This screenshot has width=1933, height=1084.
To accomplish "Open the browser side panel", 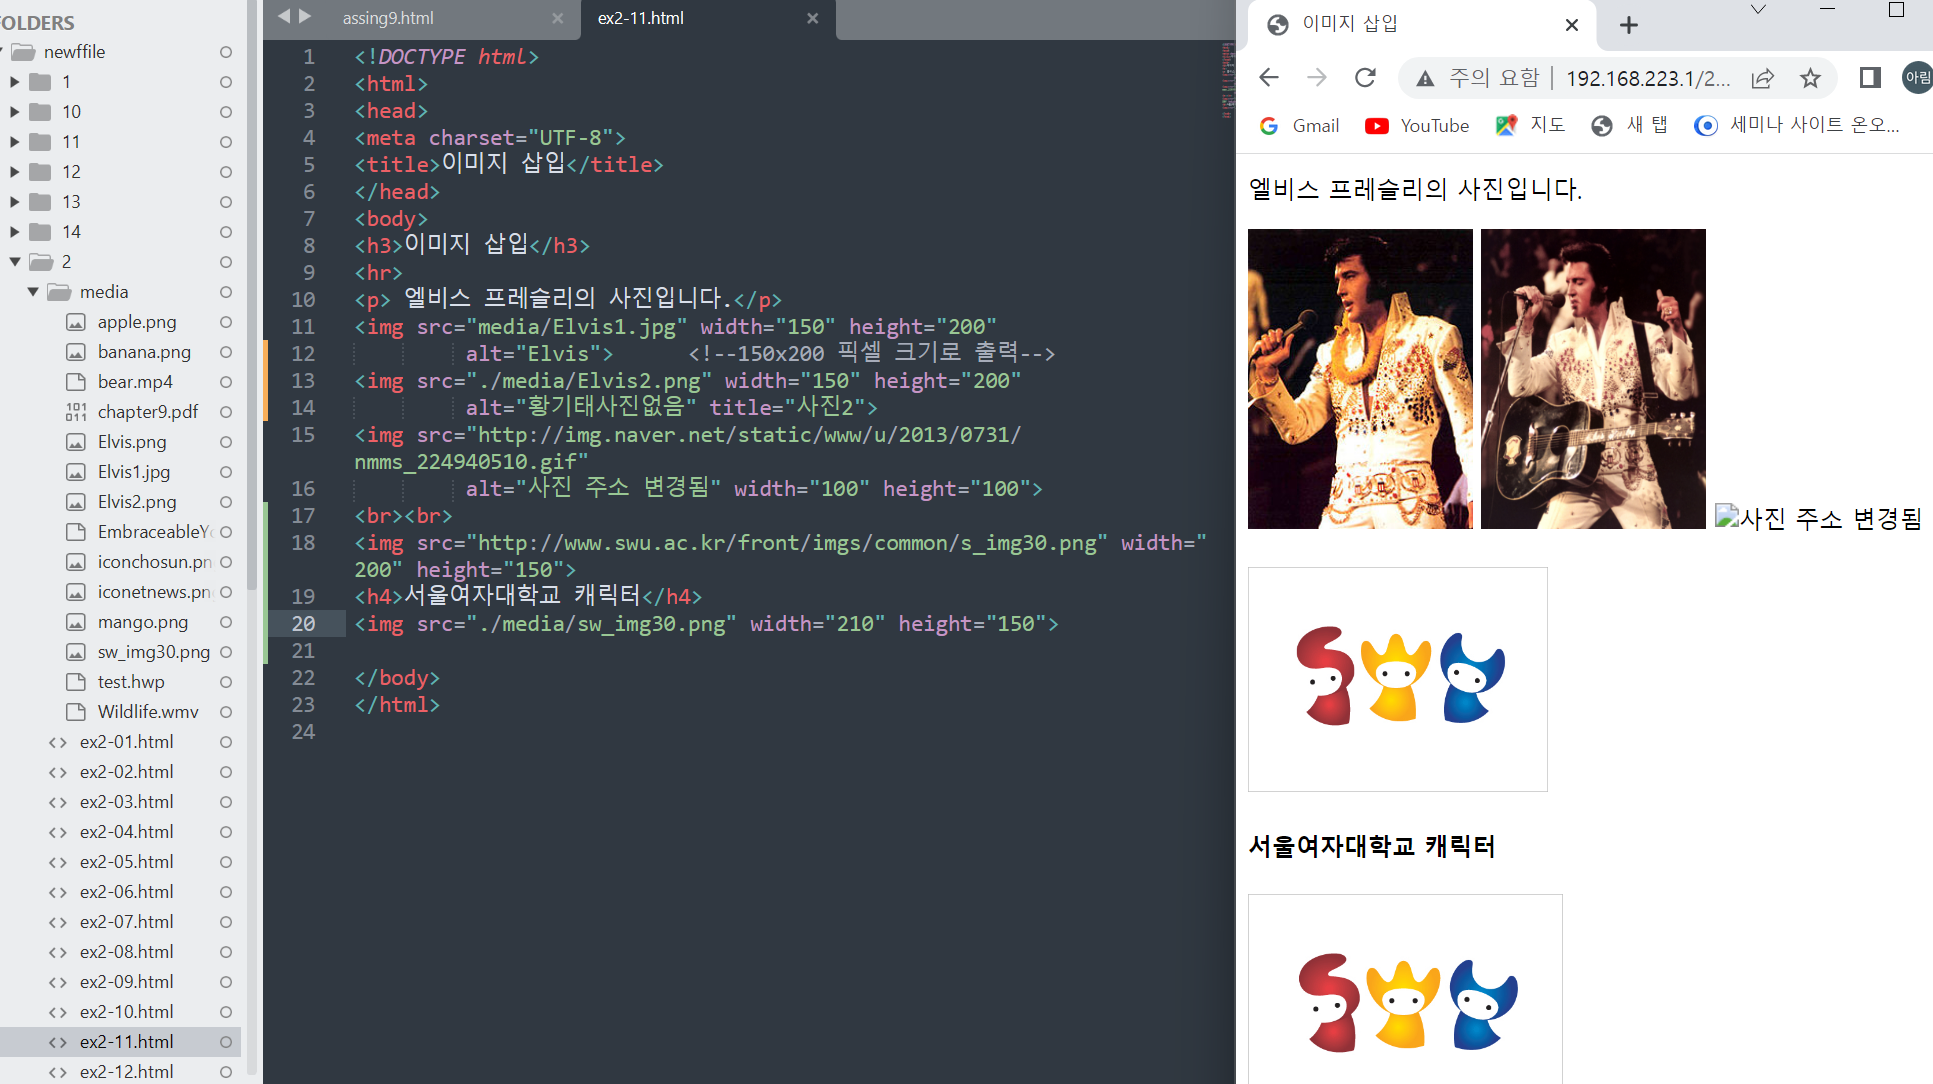I will pyautogui.click(x=1870, y=78).
